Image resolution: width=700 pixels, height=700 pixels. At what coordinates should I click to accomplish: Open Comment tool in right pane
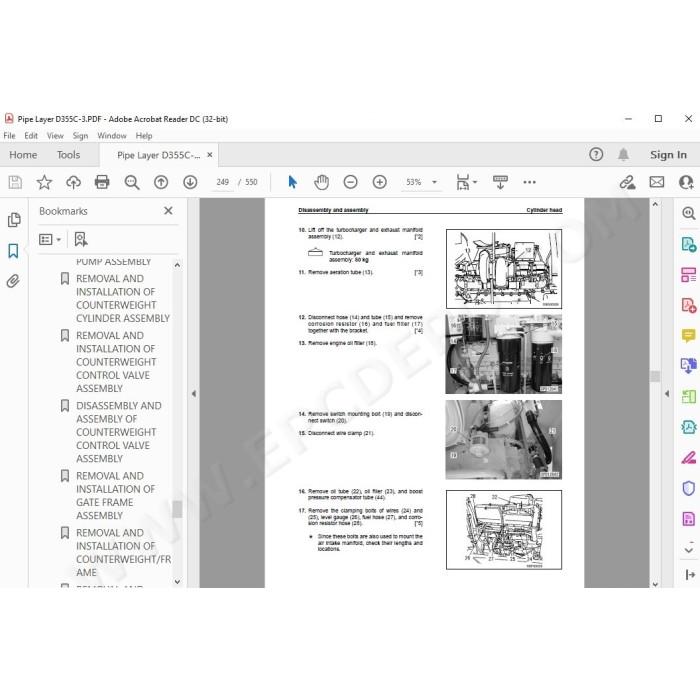(689, 335)
